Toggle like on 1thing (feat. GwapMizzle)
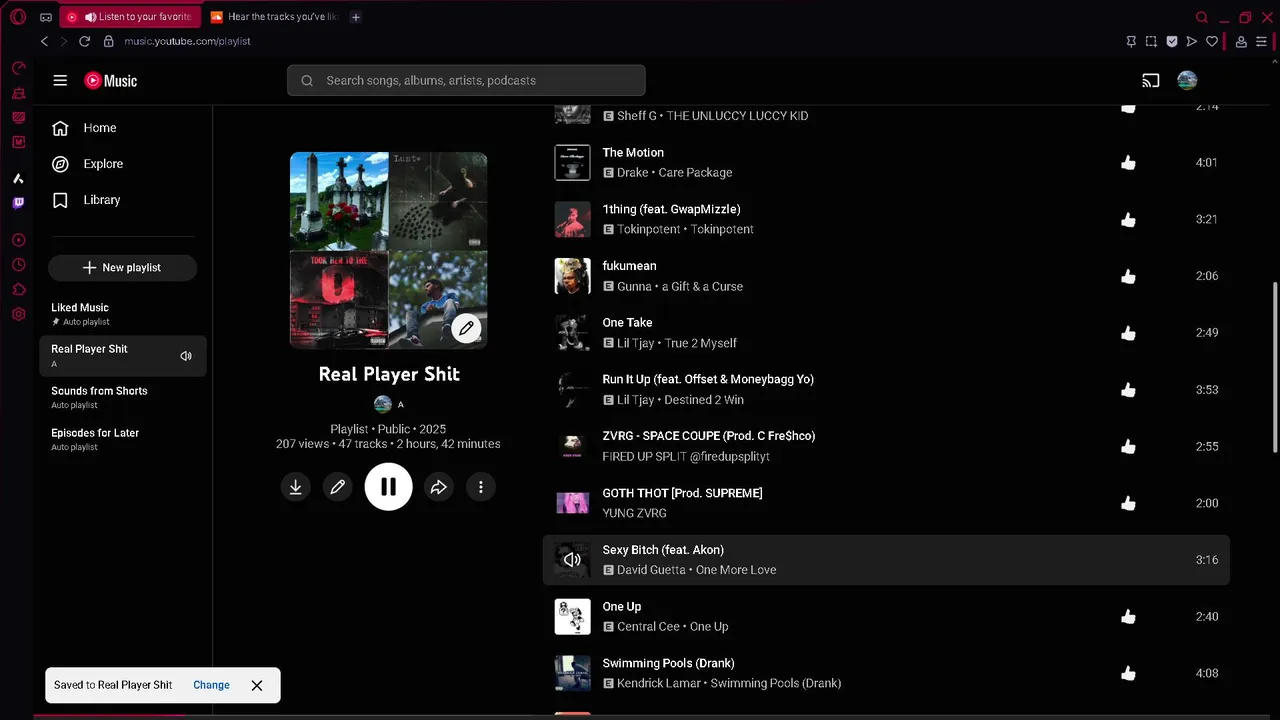 [1128, 219]
